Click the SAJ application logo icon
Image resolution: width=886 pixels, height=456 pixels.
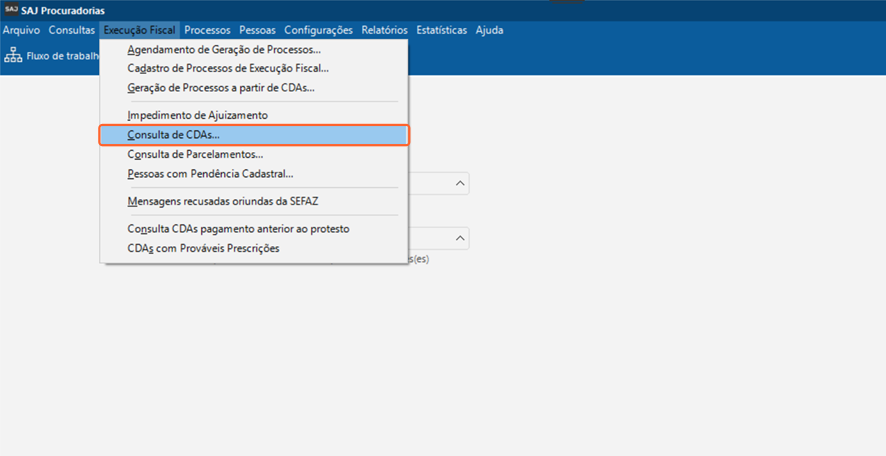point(11,10)
